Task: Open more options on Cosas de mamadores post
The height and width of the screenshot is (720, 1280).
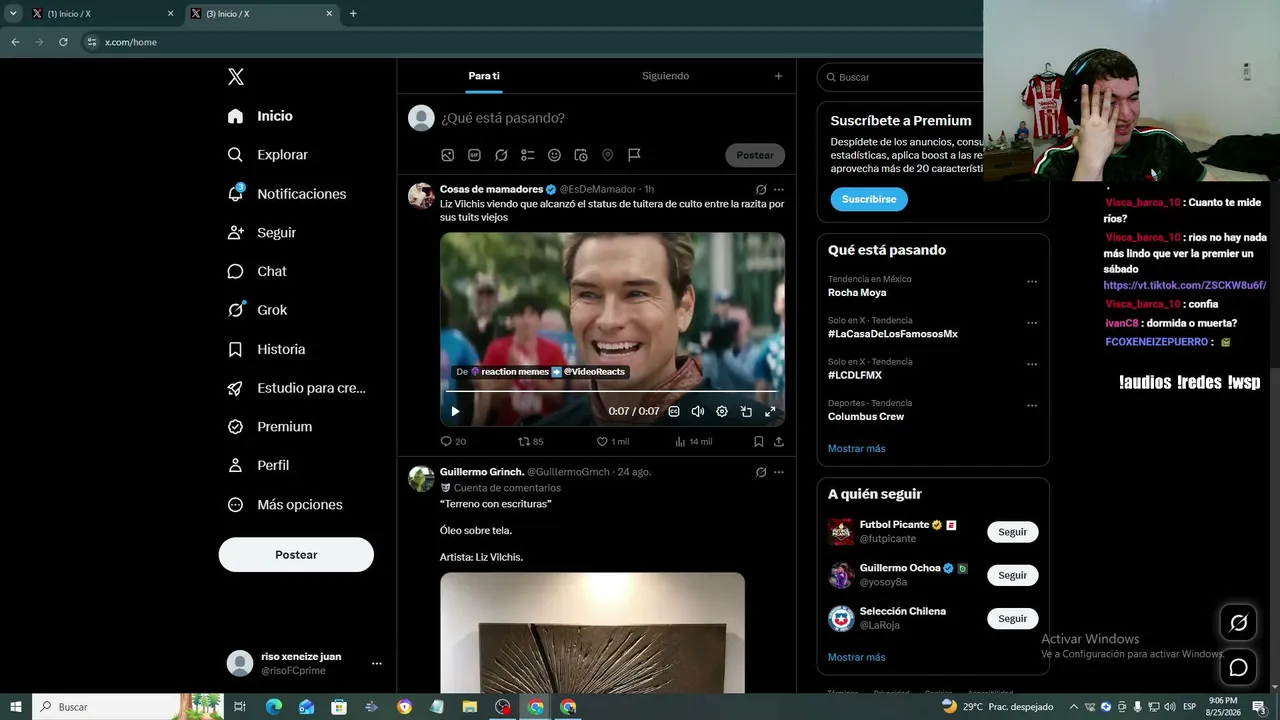Action: pyautogui.click(x=779, y=190)
